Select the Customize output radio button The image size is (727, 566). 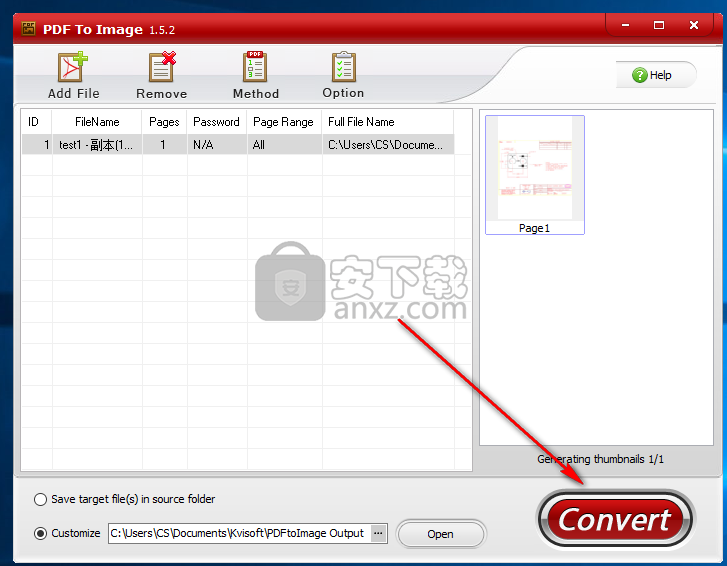(x=41, y=533)
